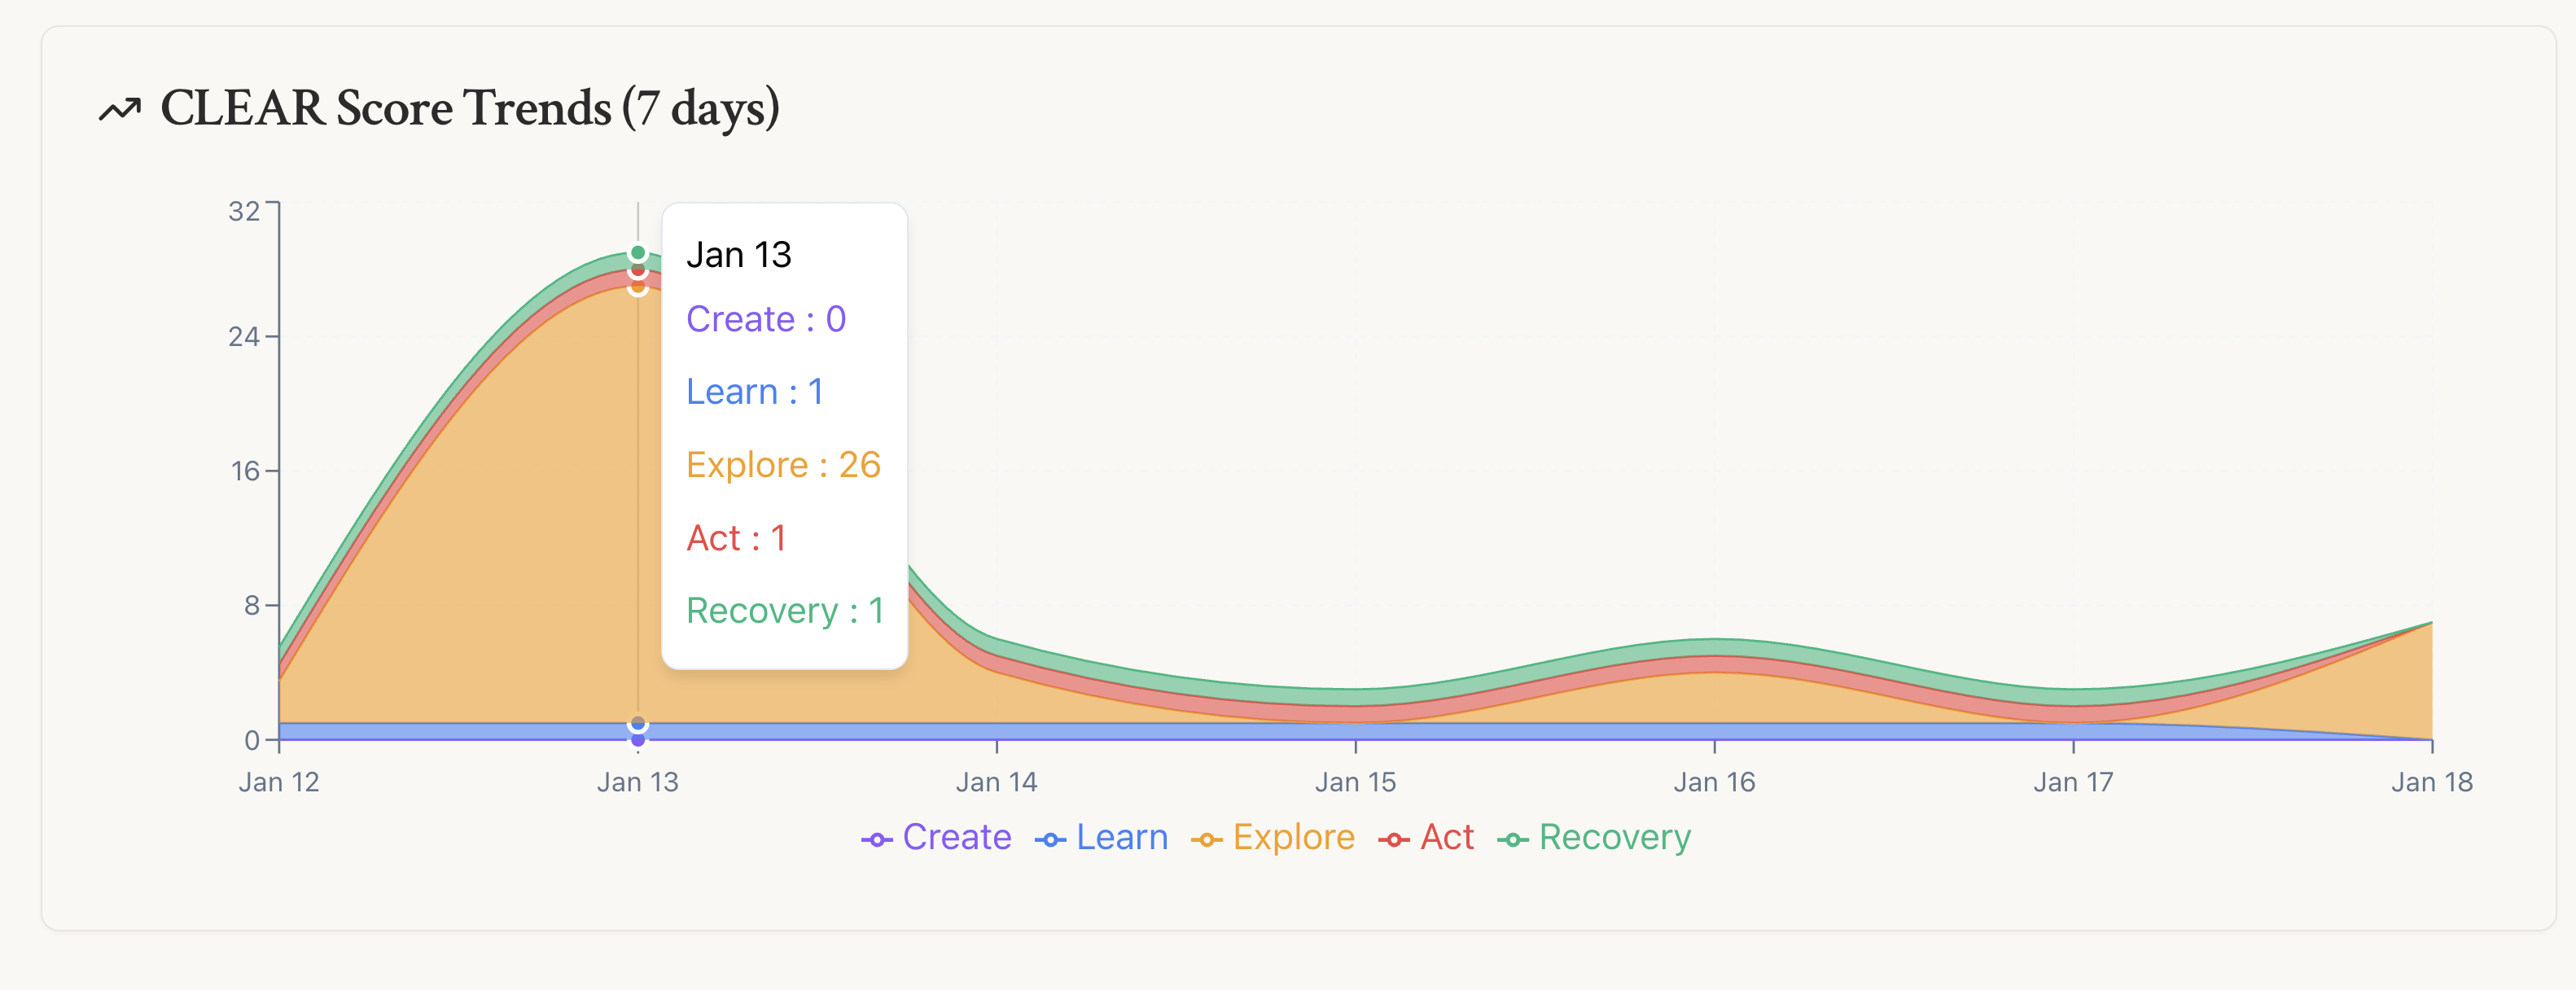Click the Jan 13 tooltip header
This screenshot has width=2576, height=990.
738,255
